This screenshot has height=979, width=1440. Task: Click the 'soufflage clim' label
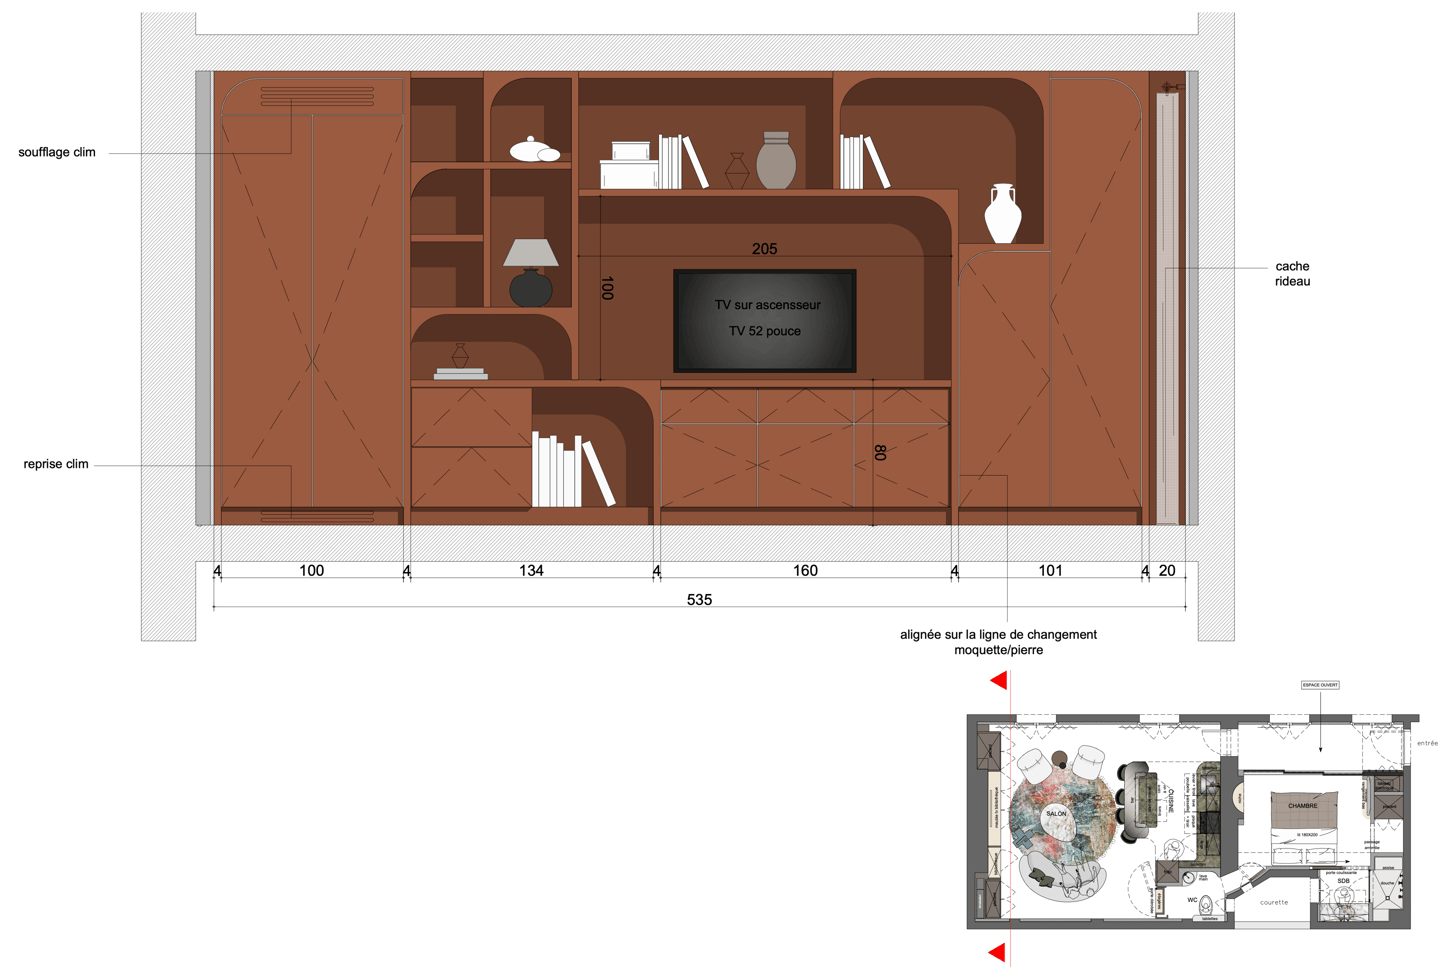pos(57,152)
